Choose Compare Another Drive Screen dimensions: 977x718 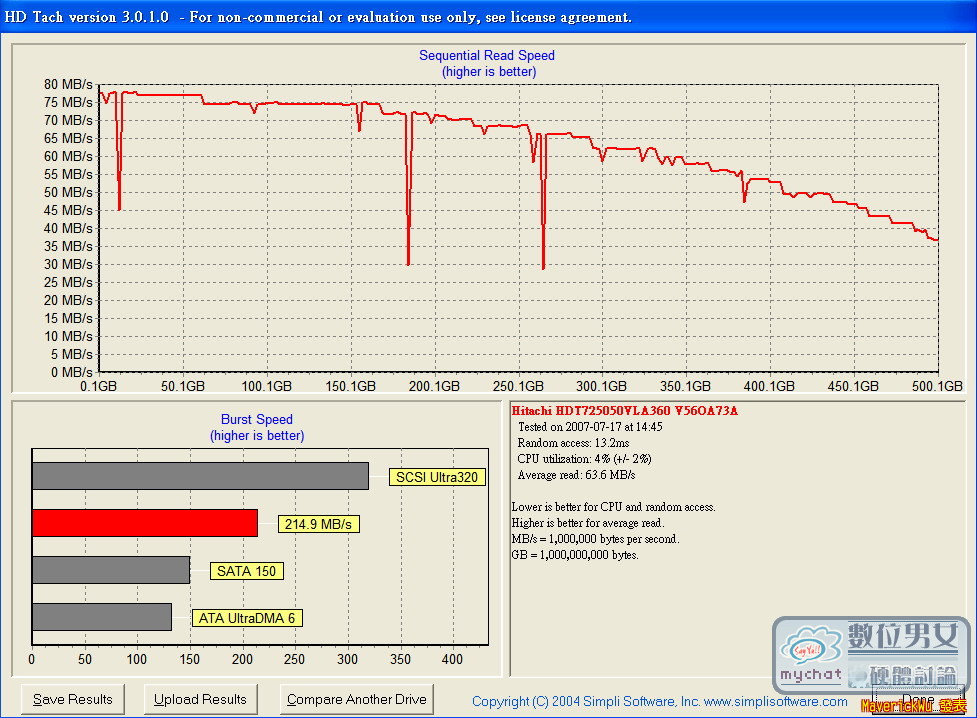pos(356,699)
